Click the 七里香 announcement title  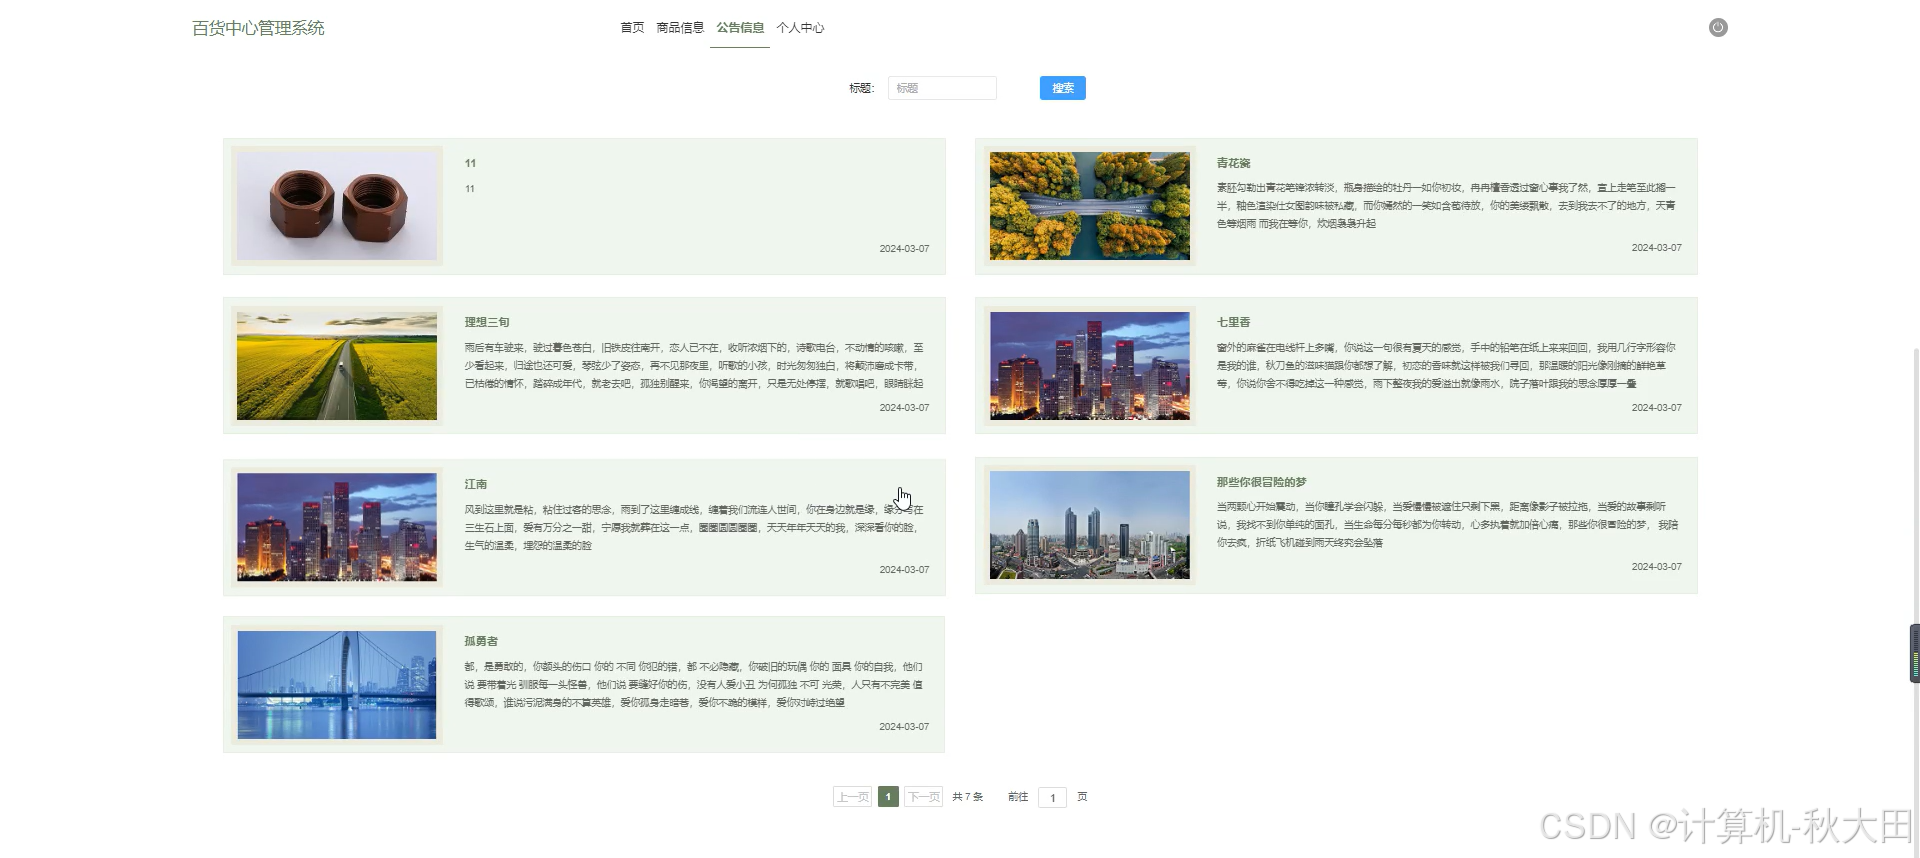[1233, 322]
